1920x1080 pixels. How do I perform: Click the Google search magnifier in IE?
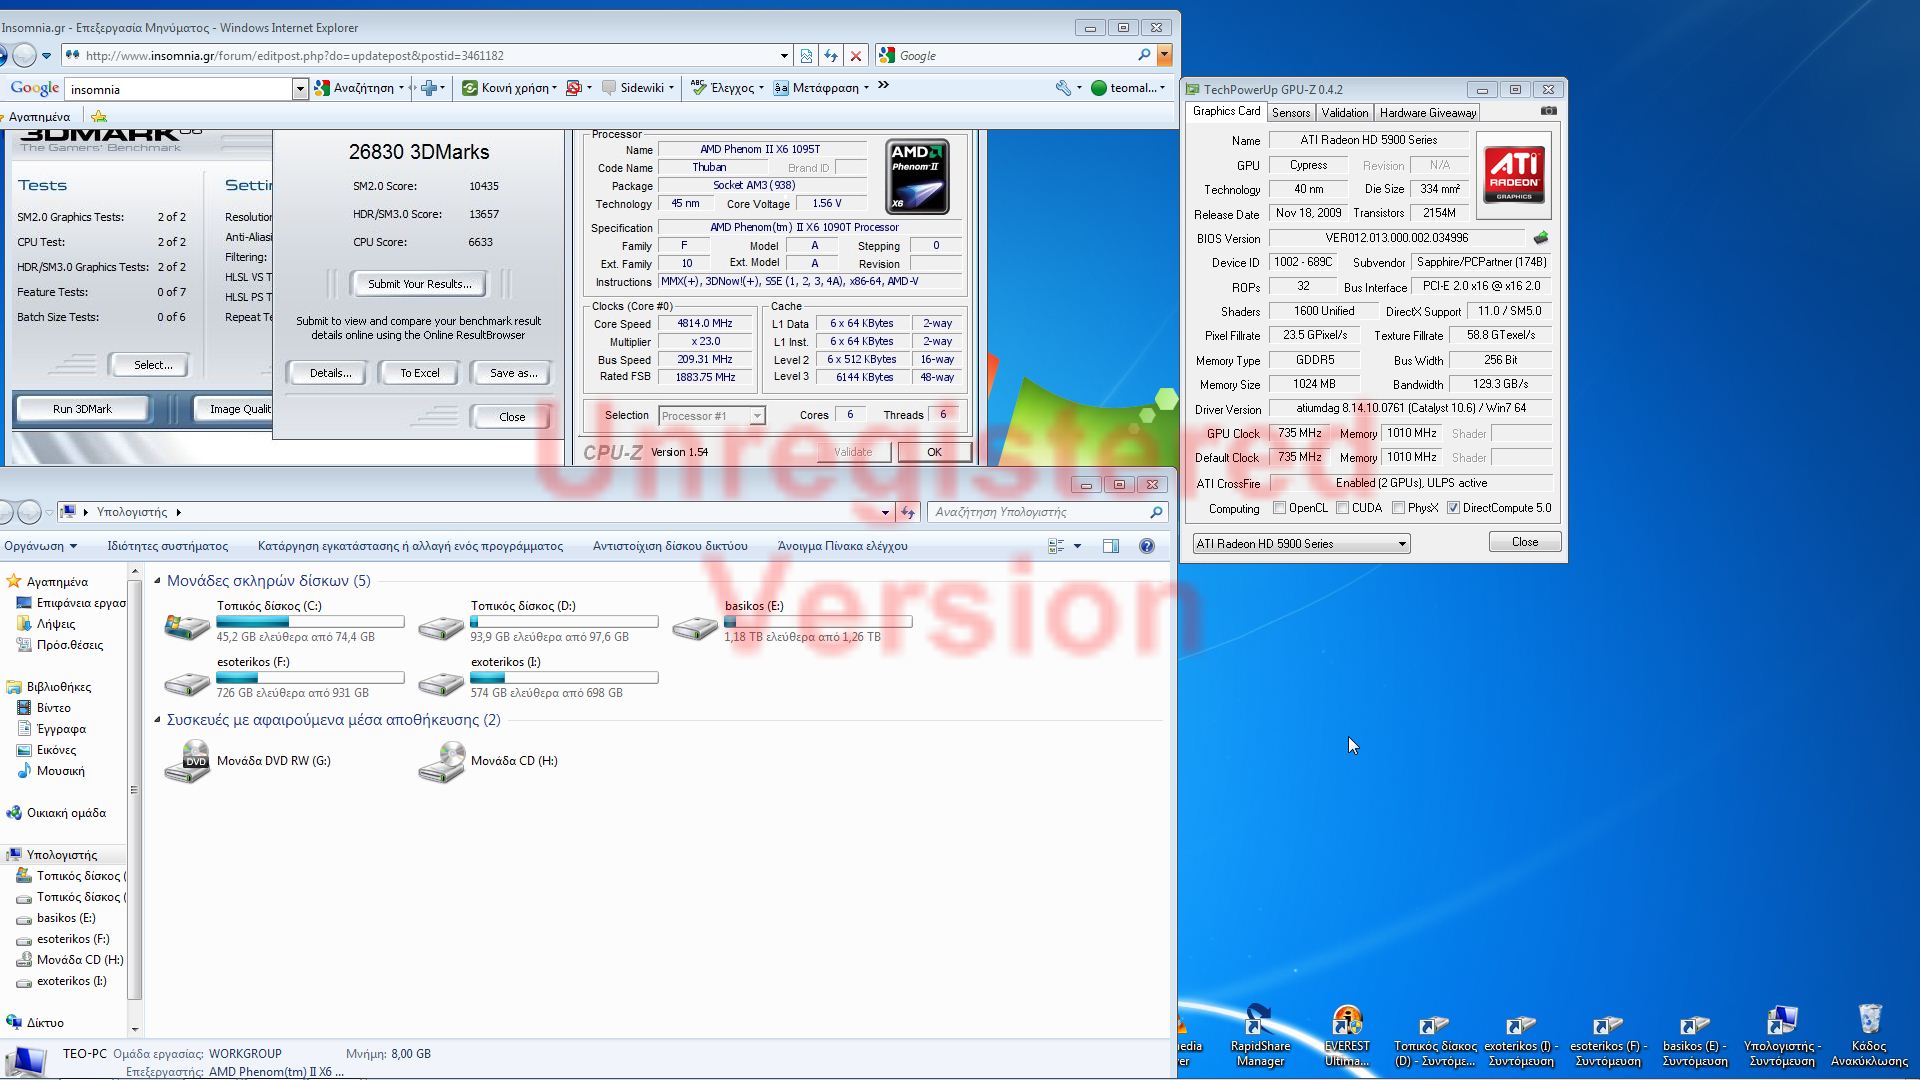[1144, 56]
